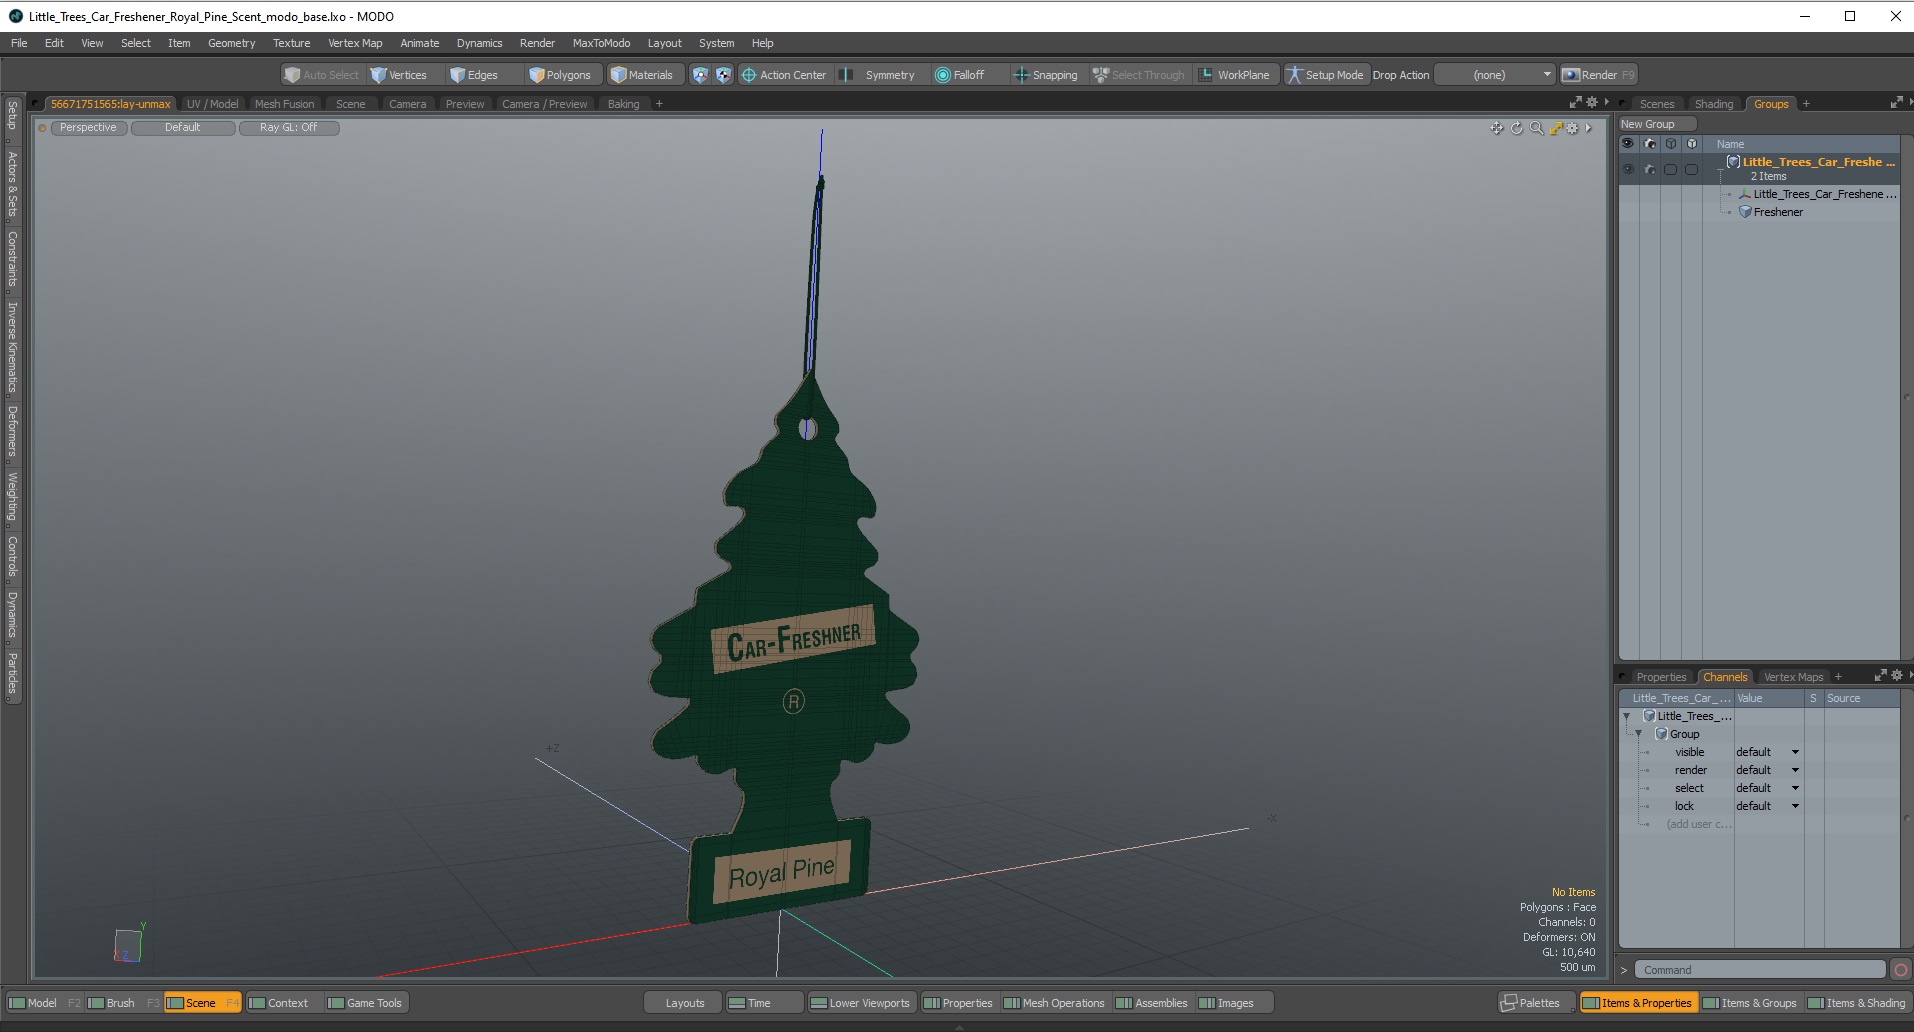Open Channels panel gear settings
Image resolution: width=1914 pixels, height=1032 pixels.
1896,675
